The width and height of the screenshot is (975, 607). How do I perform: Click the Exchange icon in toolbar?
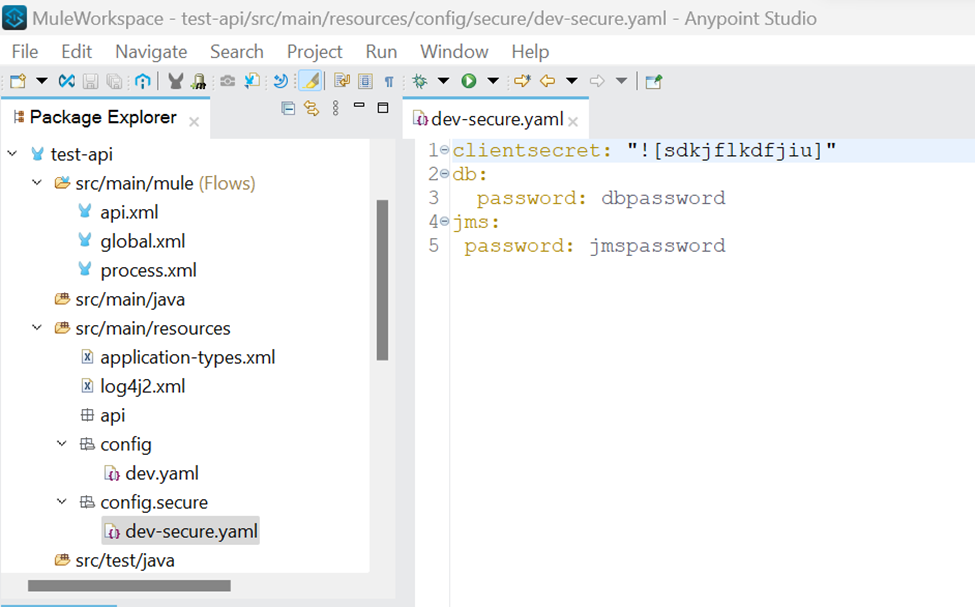66,81
